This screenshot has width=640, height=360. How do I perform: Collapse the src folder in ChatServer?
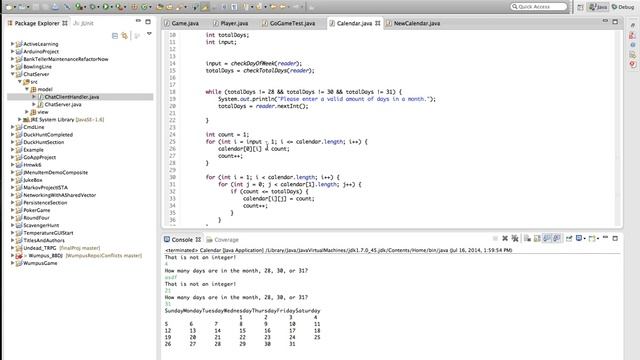click(20, 82)
